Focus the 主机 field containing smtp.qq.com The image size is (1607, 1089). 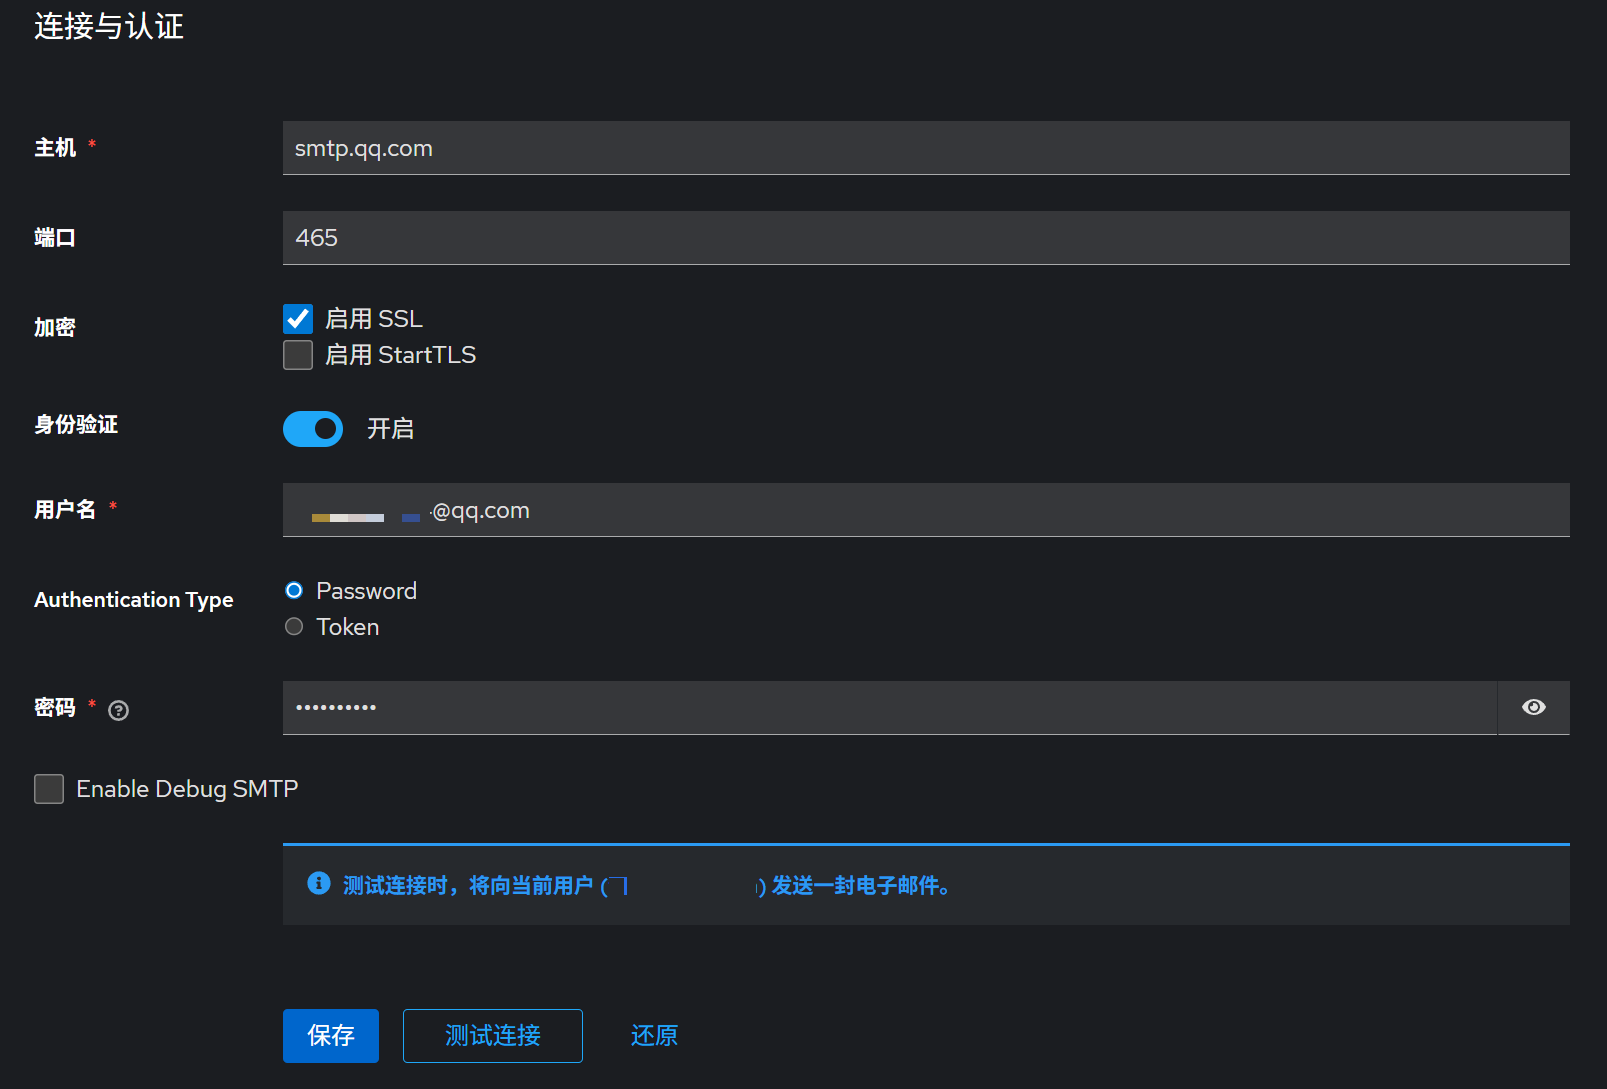[925, 148]
